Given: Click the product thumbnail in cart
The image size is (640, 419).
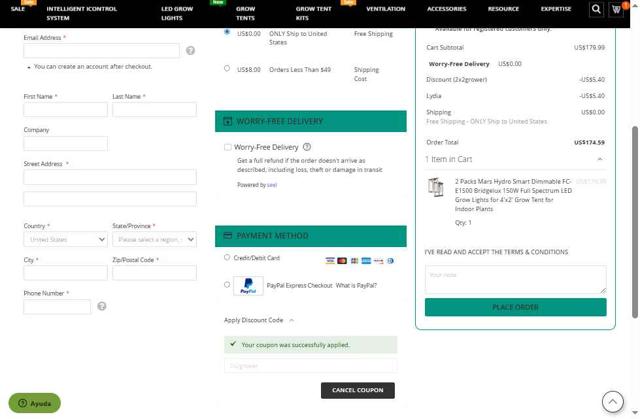Looking at the screenshot, I should [x=436, y=187].
